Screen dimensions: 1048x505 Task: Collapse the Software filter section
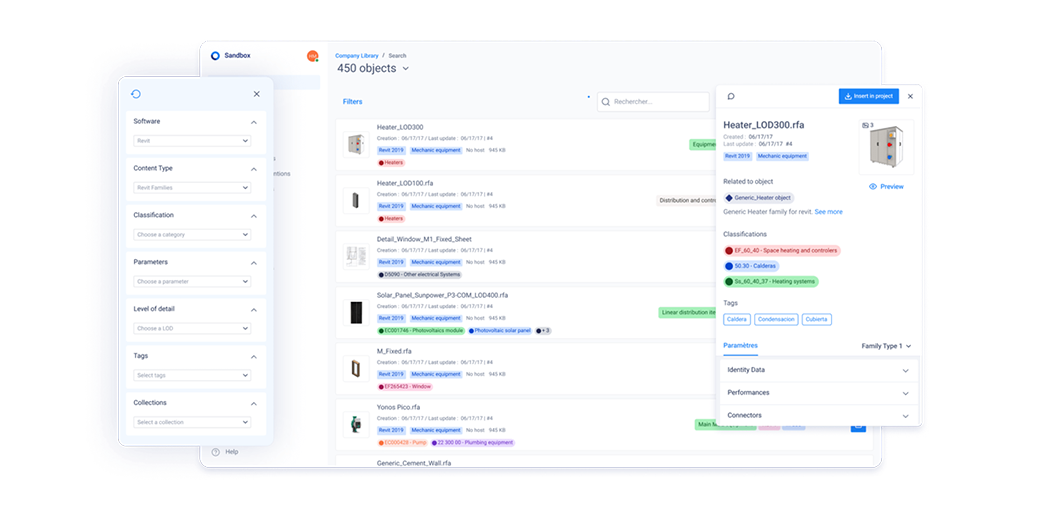(x=253, y=122)
